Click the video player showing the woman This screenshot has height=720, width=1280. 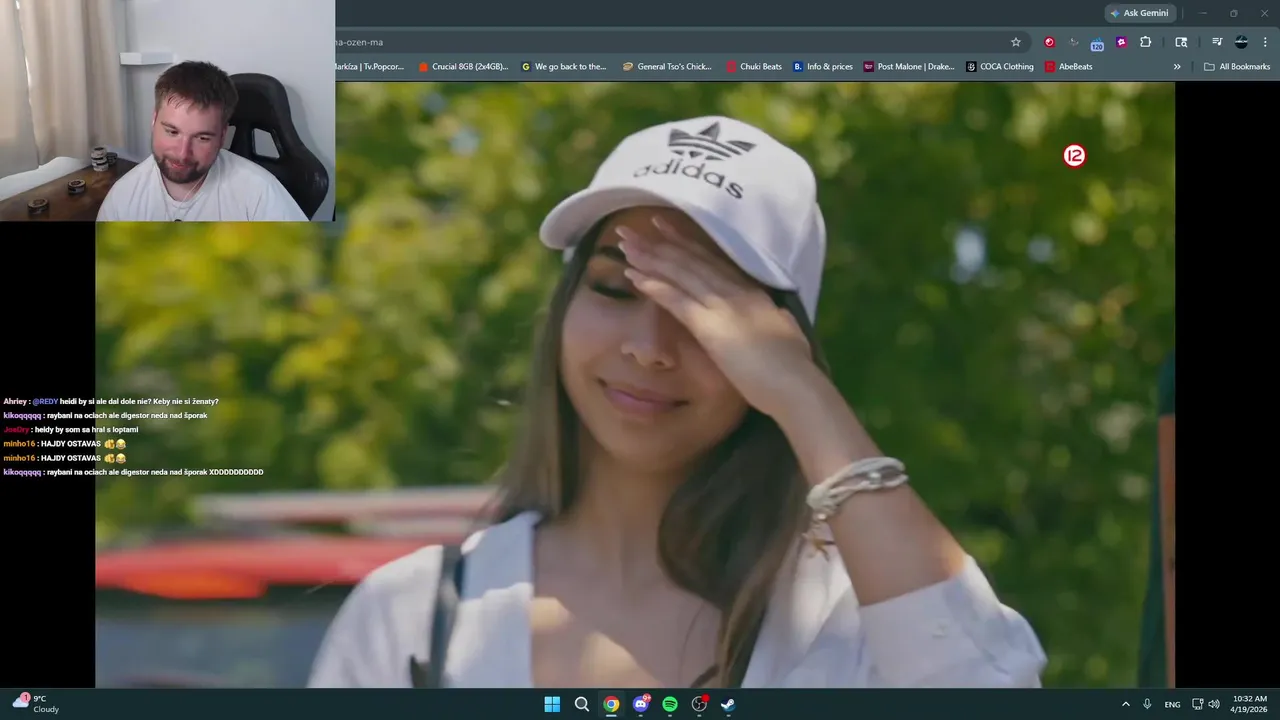635,385
